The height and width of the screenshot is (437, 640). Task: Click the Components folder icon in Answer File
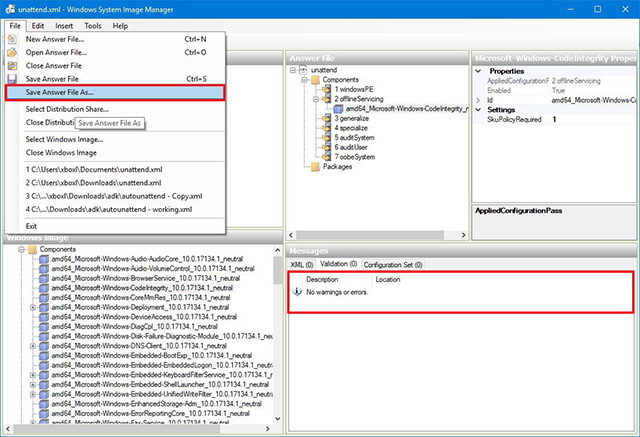[315, 80]
